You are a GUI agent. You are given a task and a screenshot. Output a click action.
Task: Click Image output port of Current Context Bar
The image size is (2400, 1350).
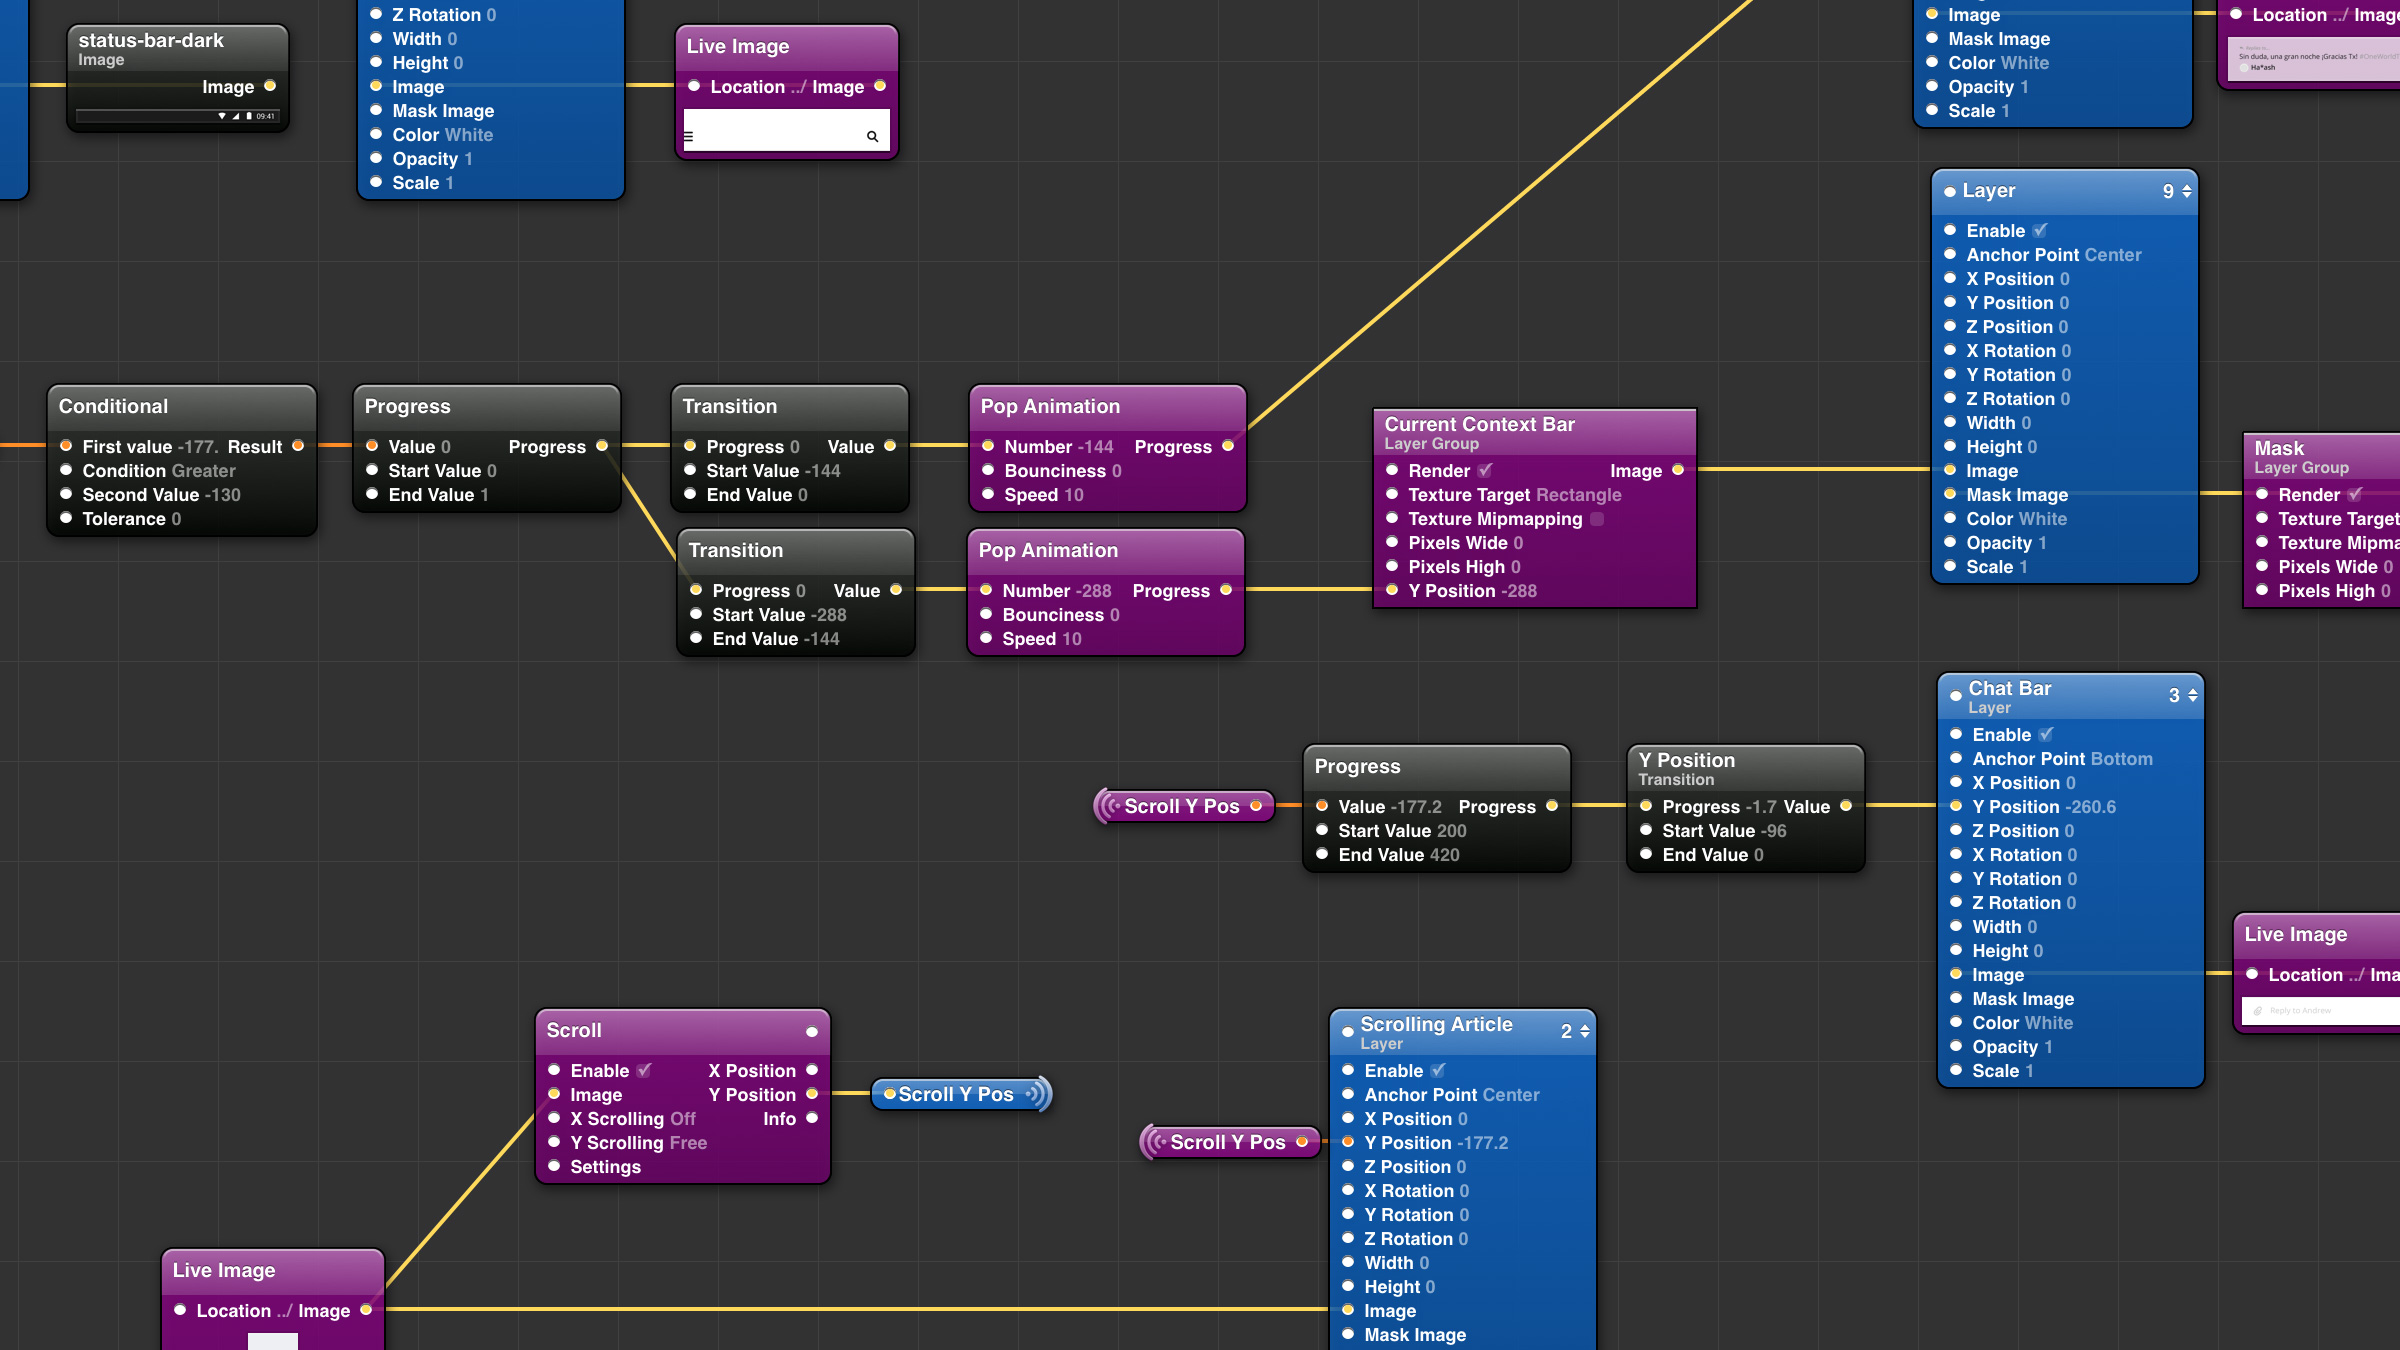point(1678,470)
